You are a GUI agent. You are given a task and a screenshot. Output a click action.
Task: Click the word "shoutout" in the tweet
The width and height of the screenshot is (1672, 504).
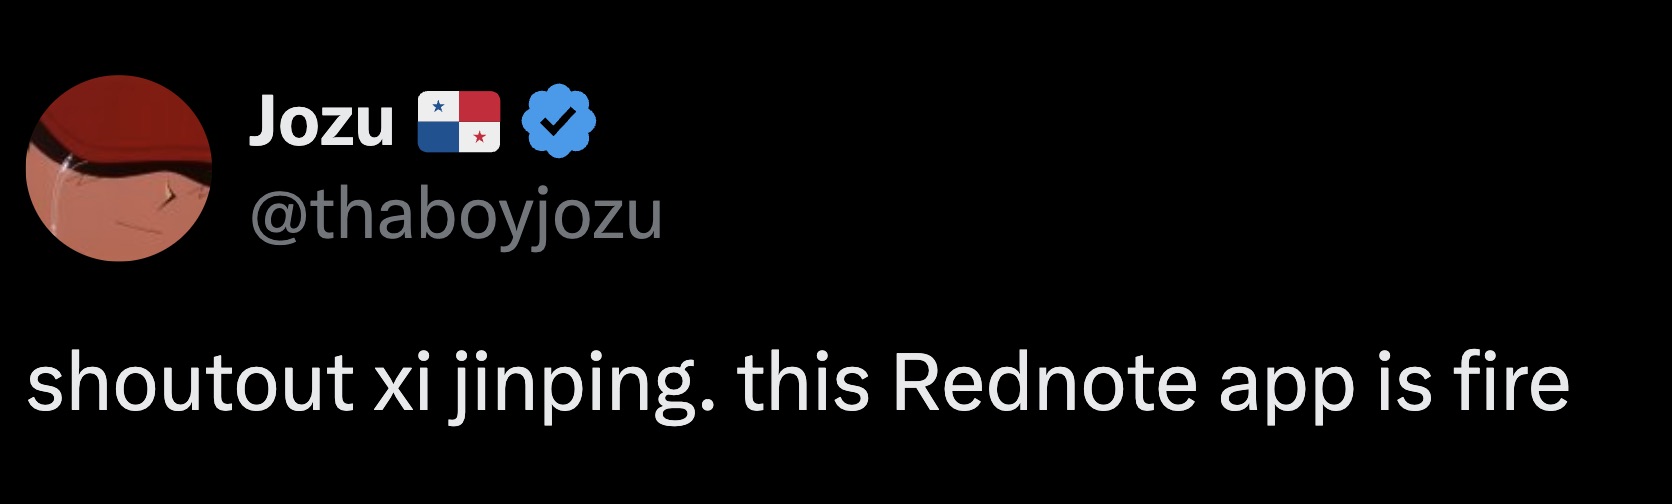(190, 383)
